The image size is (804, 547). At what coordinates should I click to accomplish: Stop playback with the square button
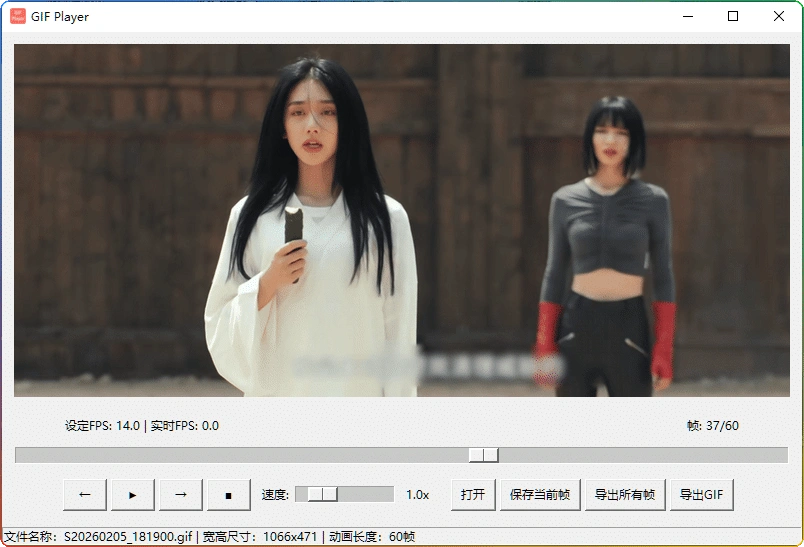tap(229, 495)
